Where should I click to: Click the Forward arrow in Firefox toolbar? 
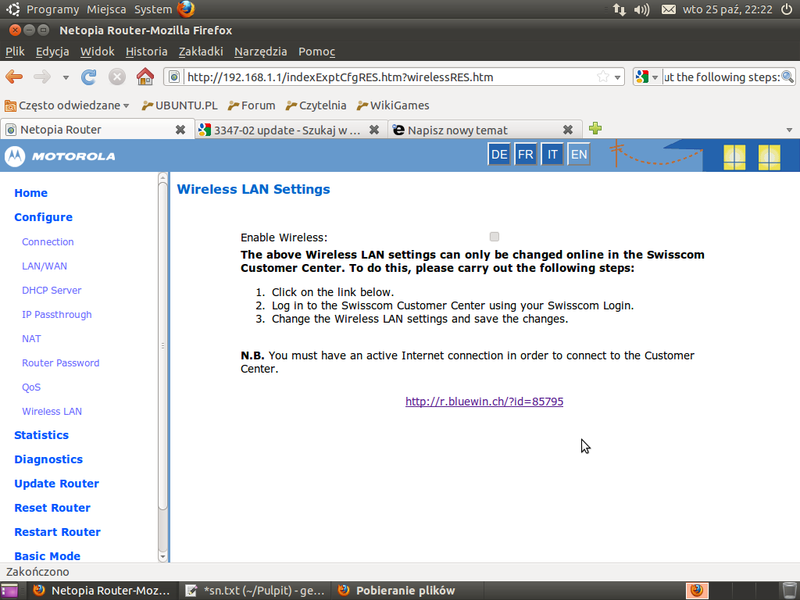42,77
